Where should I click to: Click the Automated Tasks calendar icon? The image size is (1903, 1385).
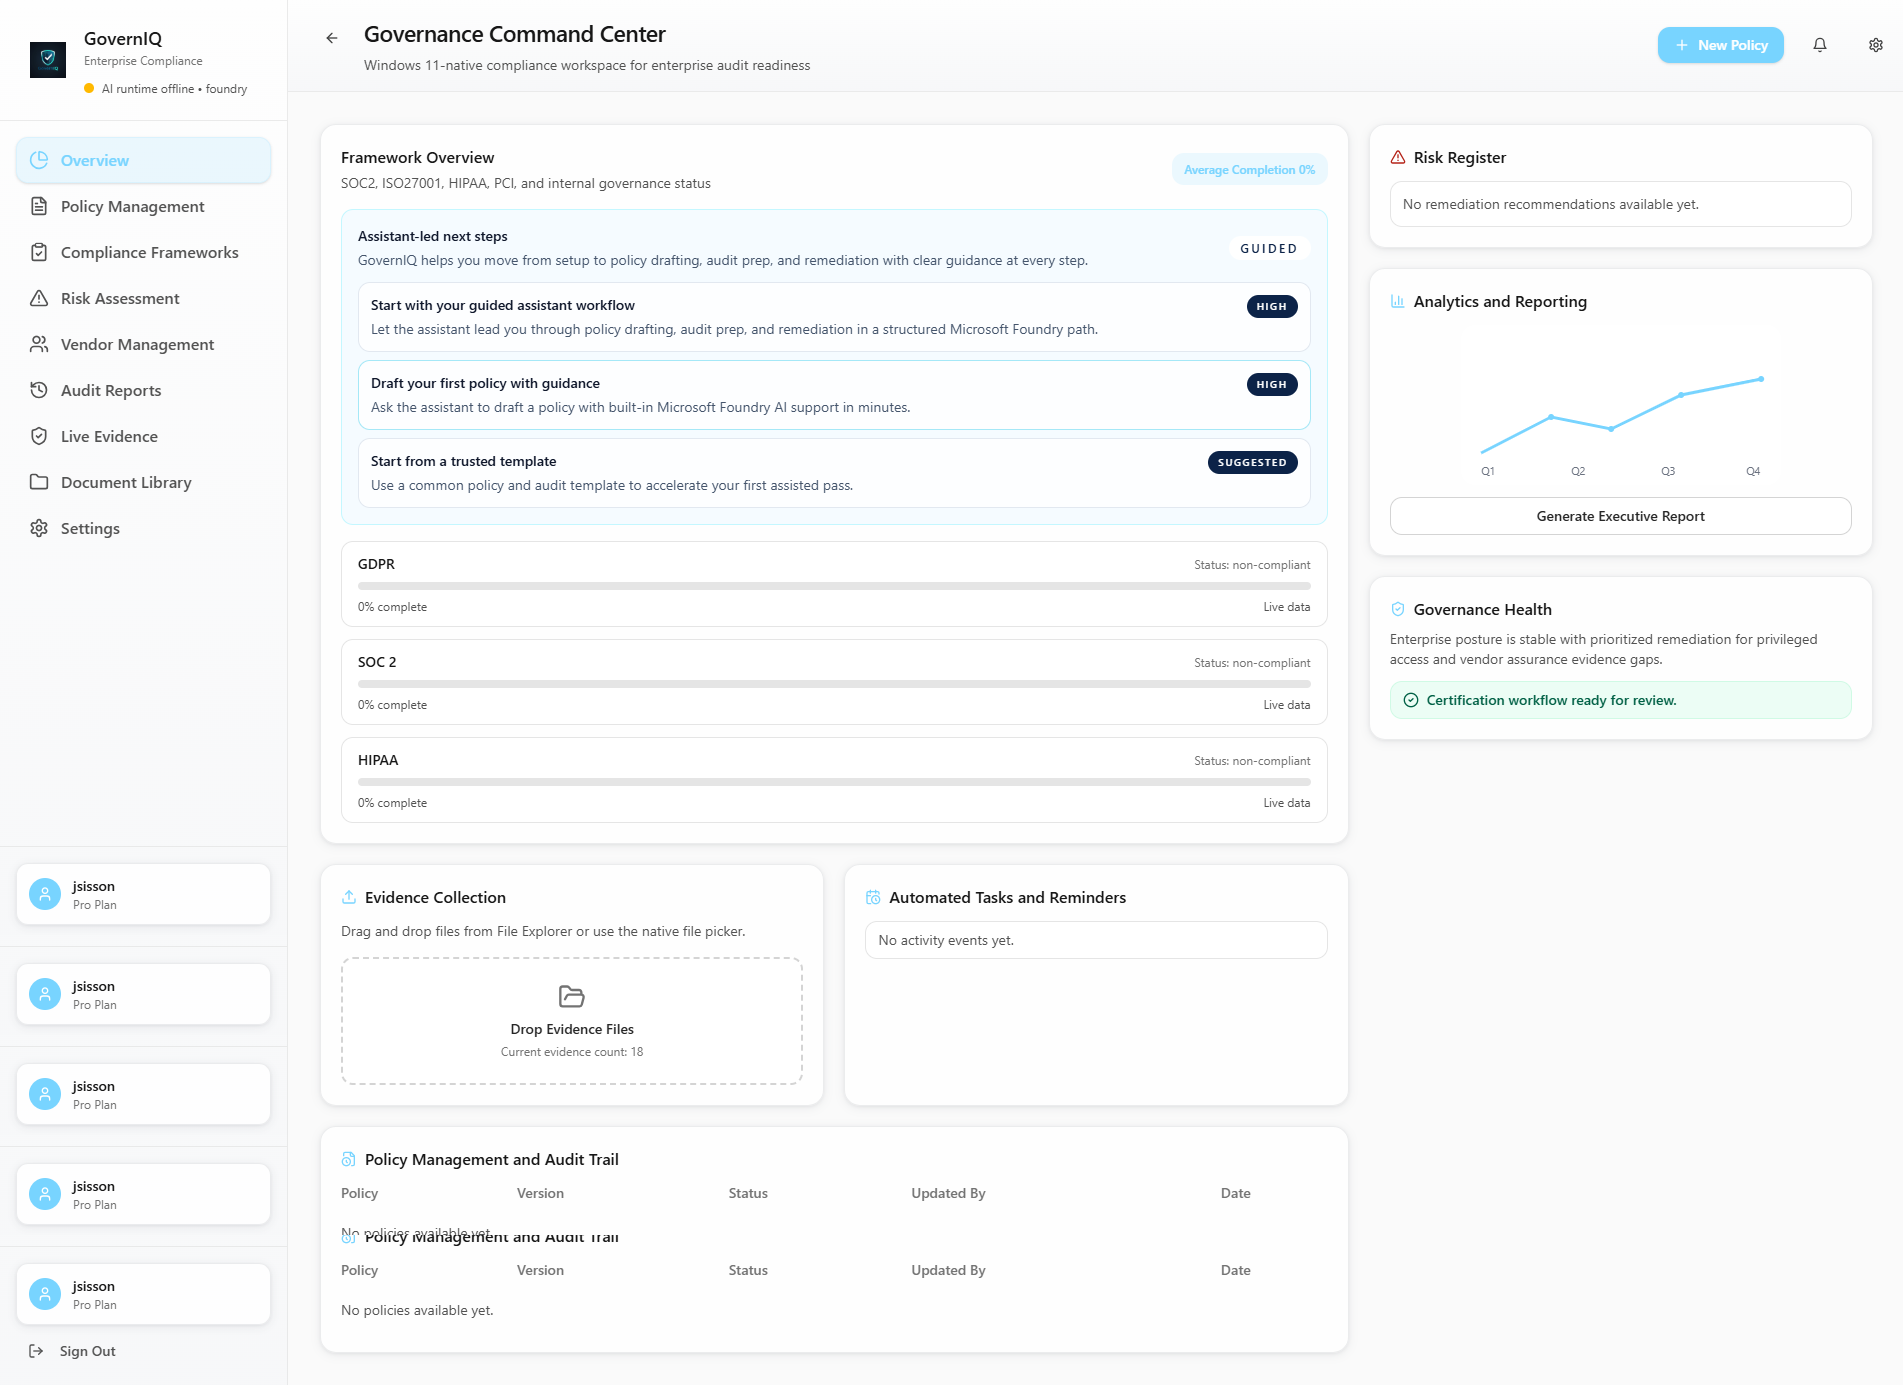(873, 897)
